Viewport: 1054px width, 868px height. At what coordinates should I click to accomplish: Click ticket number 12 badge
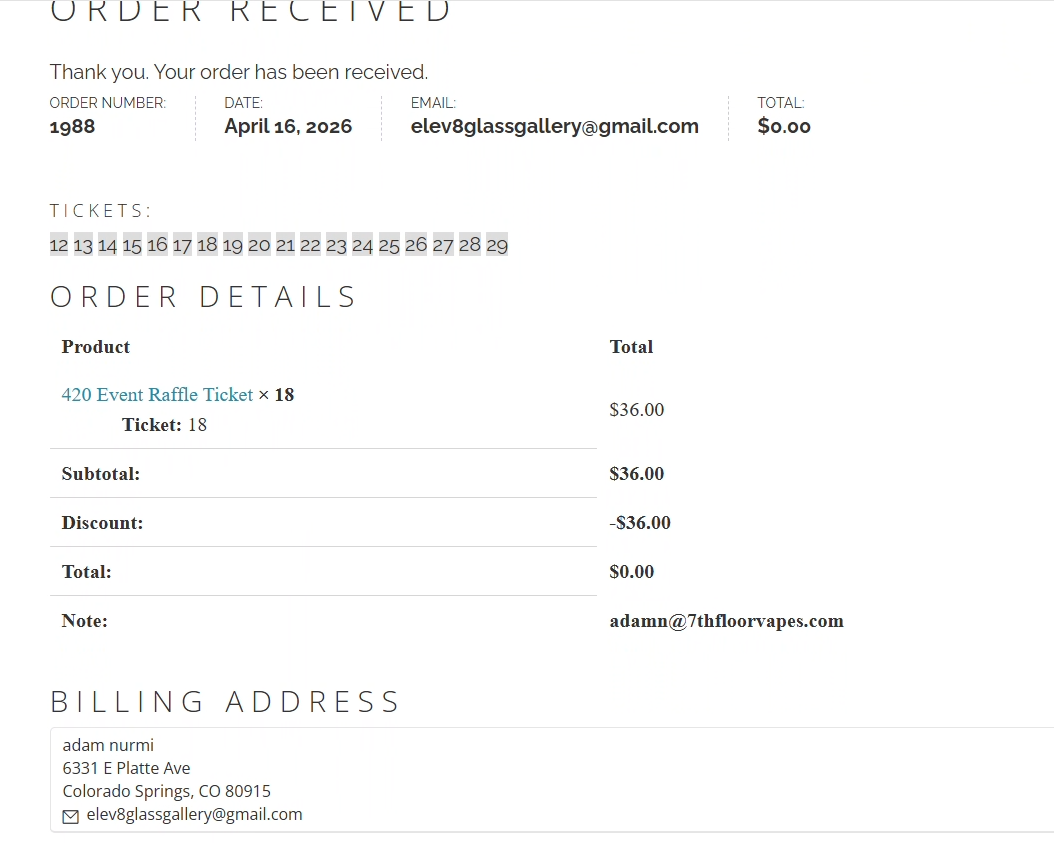[59, 245]
